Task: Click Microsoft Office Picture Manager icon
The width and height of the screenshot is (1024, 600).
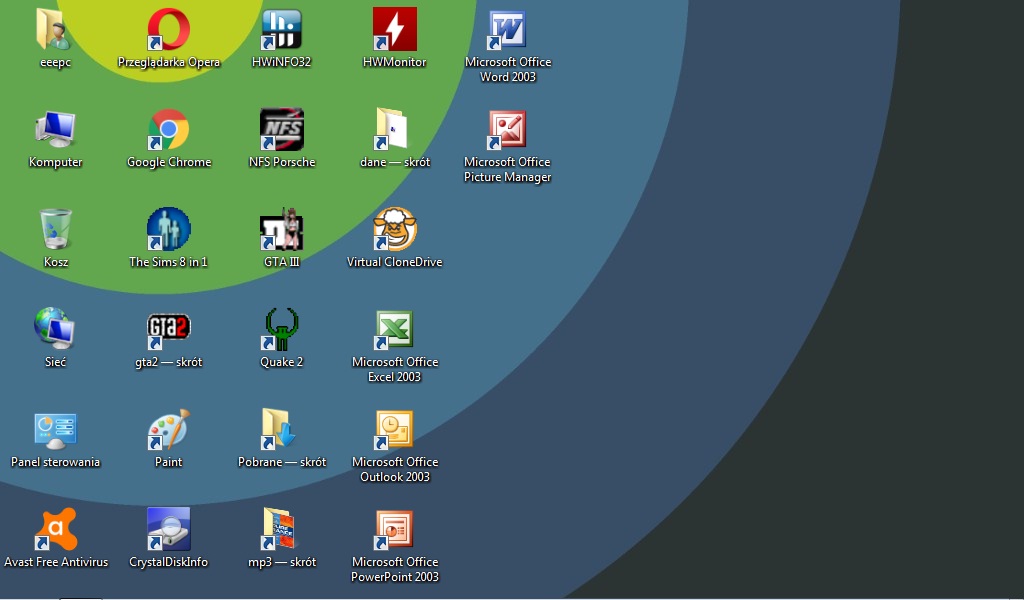Action: click(507, 129)
